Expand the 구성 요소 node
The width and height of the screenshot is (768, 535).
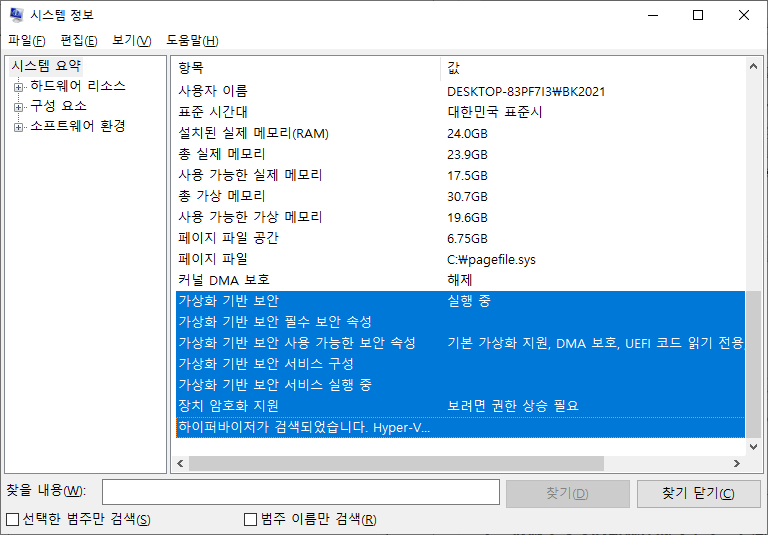[18, 107]
